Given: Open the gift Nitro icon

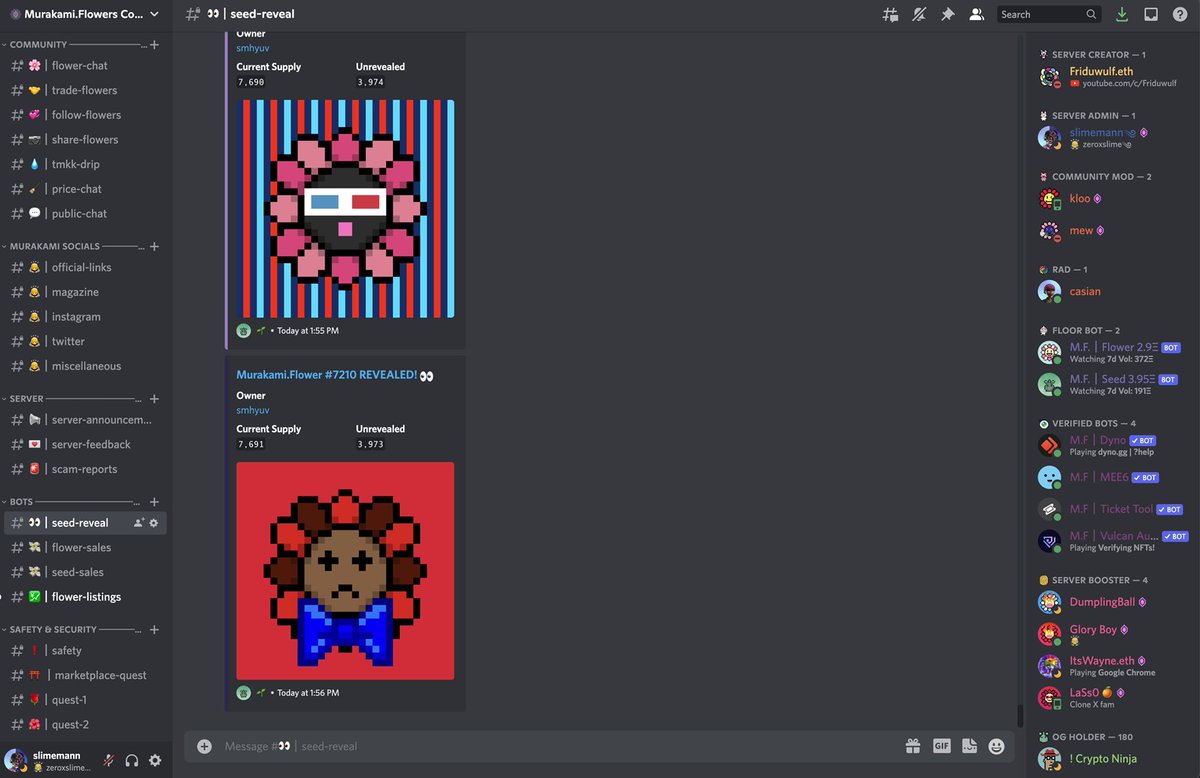Looking at the screenshot, I should tap(912, 746).
